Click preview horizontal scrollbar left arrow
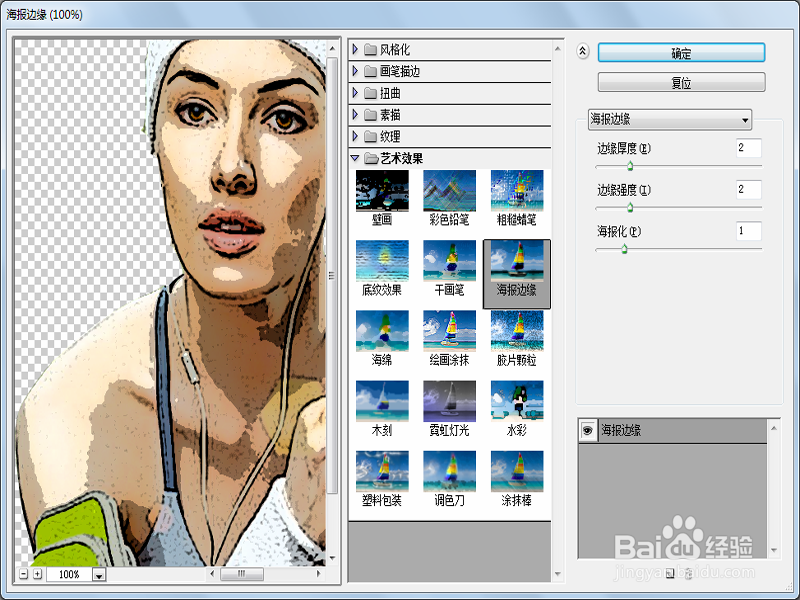Viewport: 800px width, 600px height. click(212, 573)
